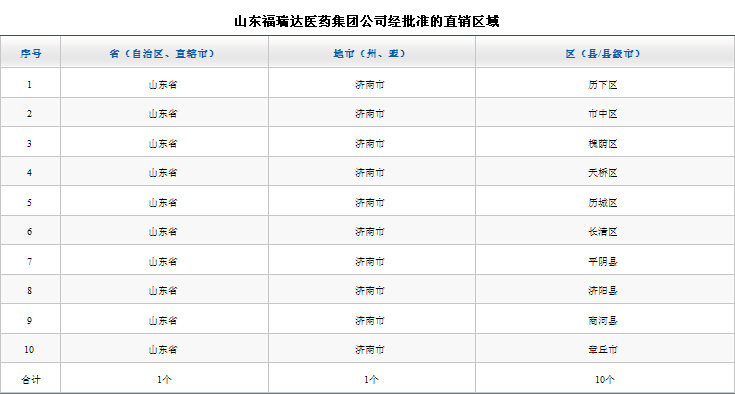Select the 商河县 cell
The image size is (735, 394).
click(x=603, y=321)
